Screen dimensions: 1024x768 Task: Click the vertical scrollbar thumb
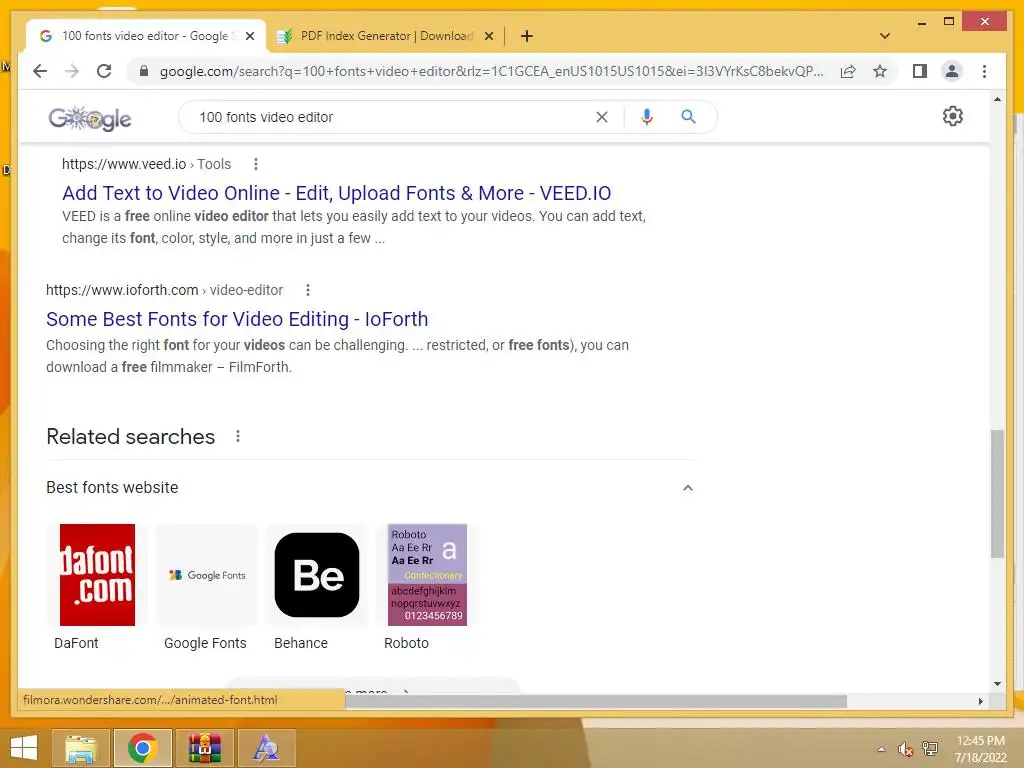click(997, 493)
